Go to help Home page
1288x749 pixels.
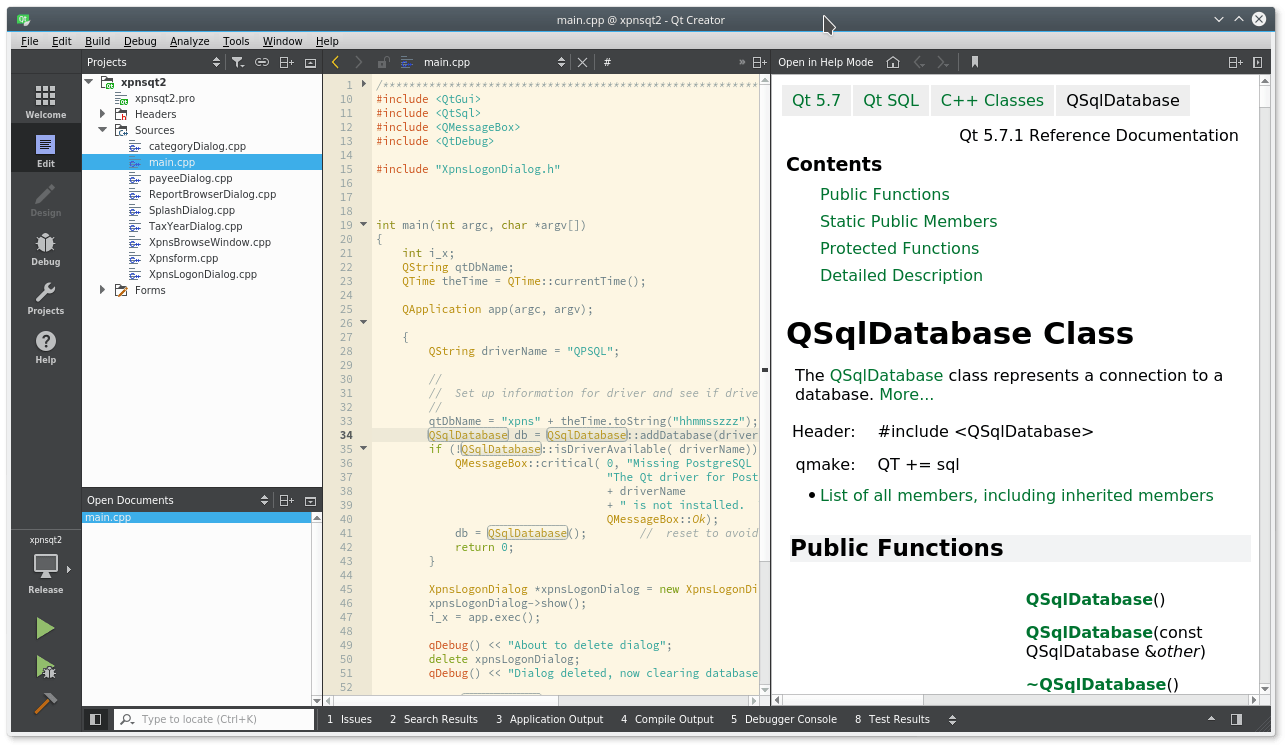point(893,62)
